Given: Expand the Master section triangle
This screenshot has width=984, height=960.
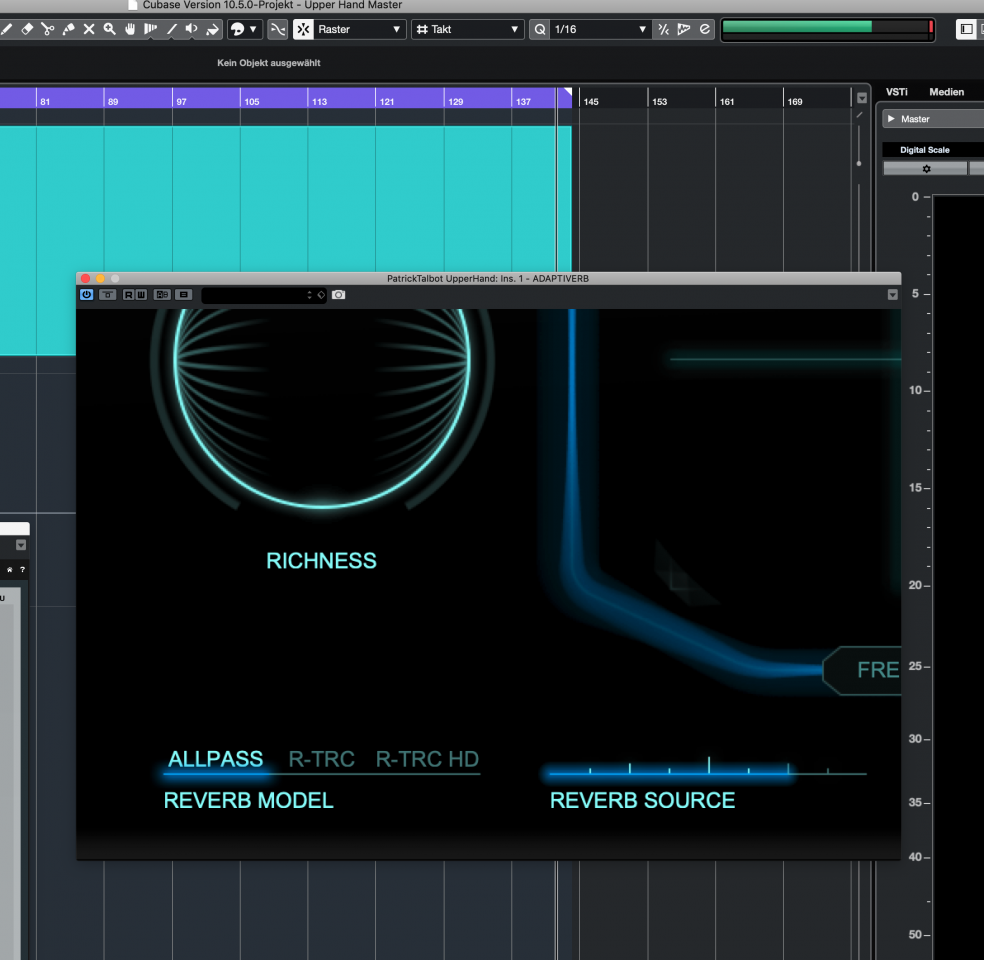Looking at the screenshot, I should pyautogui.click(x=891, y=119).
